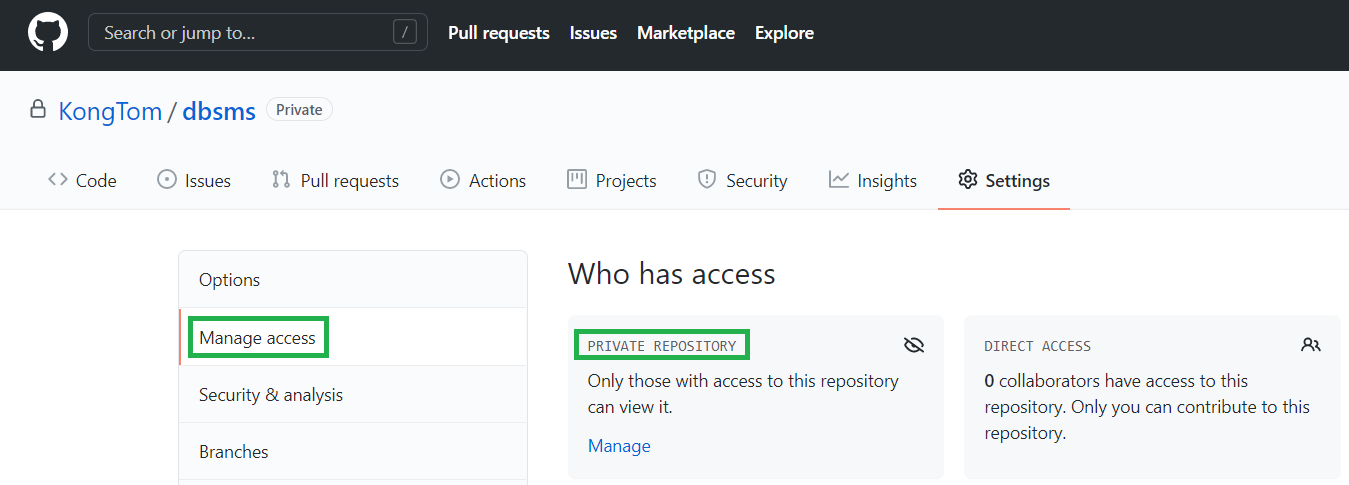Open the GitHub home logo
This screenshot has height=485, width=1349.
(48, 33)
